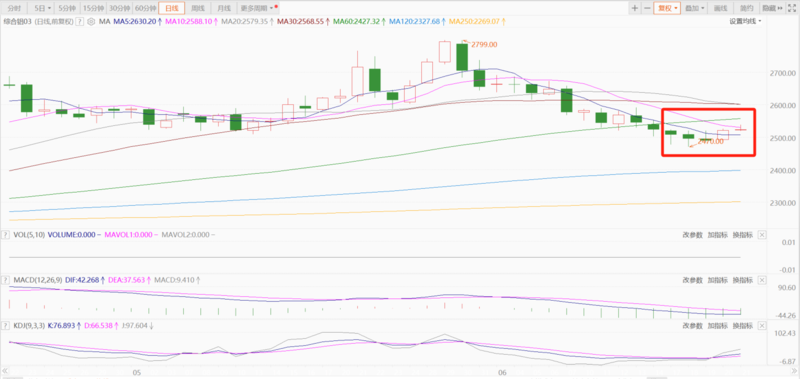
Task: Open help icon beside 综合铝03 title
Action: [80, 21]
